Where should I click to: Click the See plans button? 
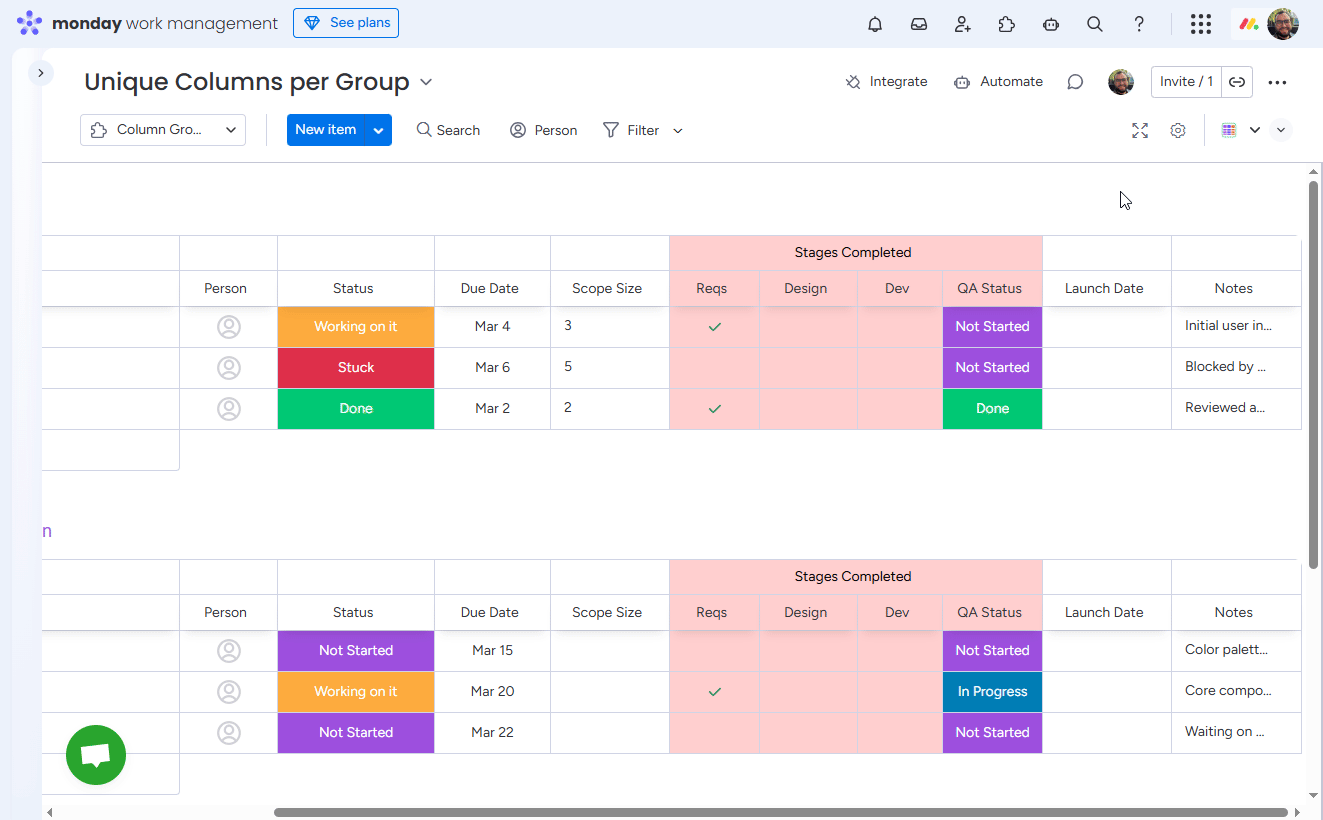click(346, 23)
